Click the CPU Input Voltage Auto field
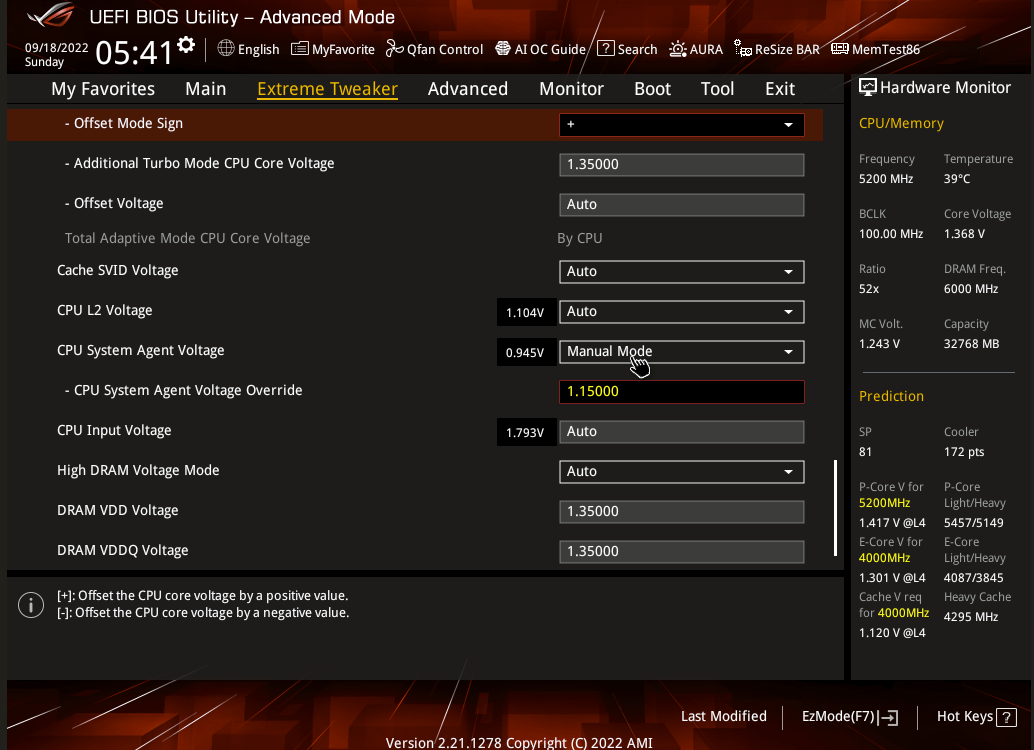 tap(681, 432)
